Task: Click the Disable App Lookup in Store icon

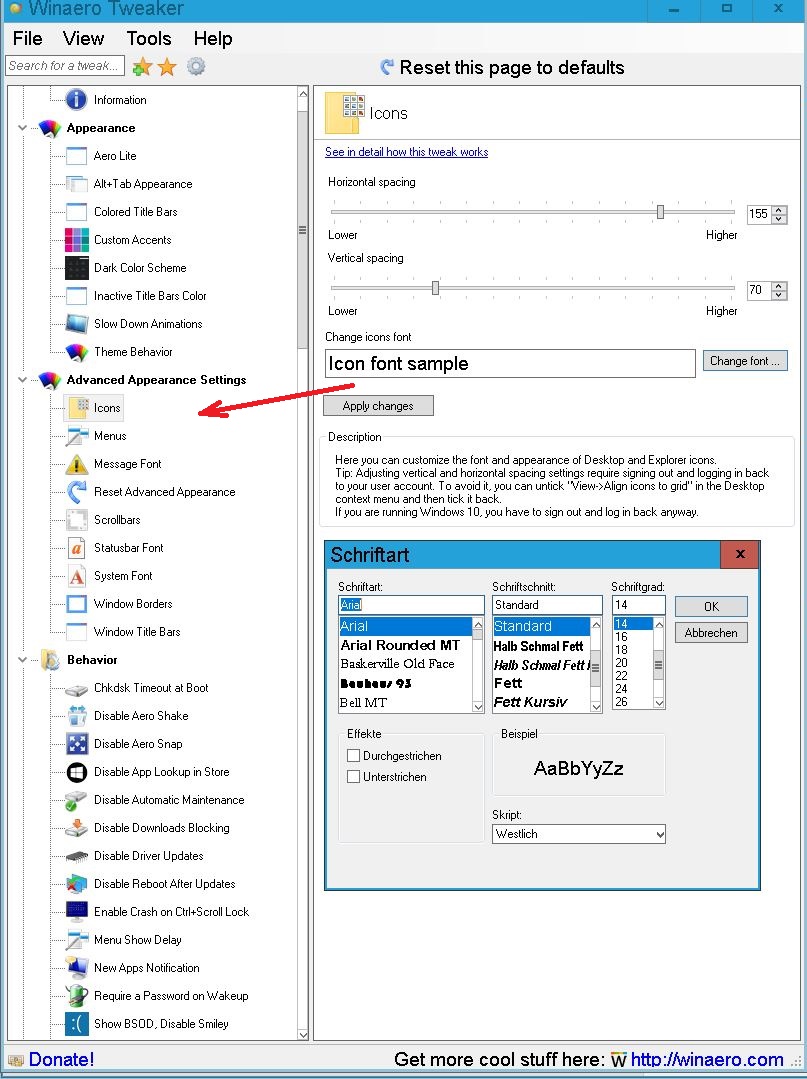Action: (x=76, y=772)
